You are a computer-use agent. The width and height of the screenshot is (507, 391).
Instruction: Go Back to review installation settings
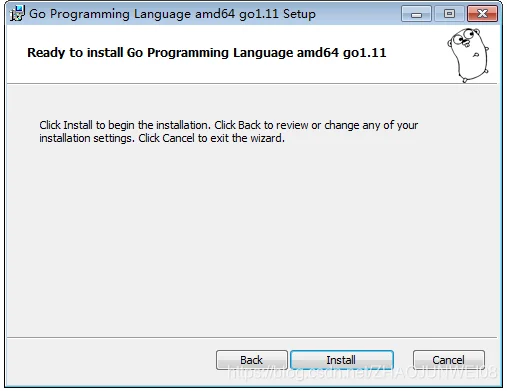tap(252, 360)
